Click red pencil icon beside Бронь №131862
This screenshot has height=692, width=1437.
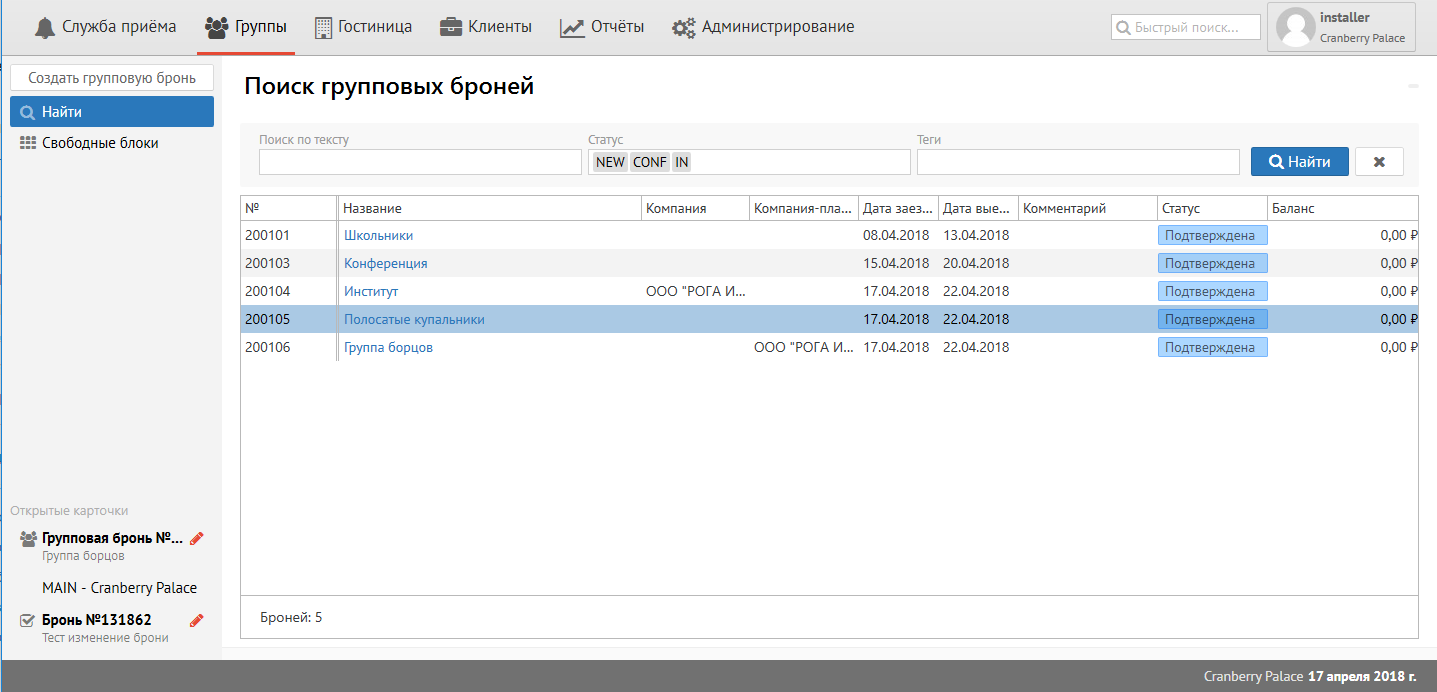point(197,620)
